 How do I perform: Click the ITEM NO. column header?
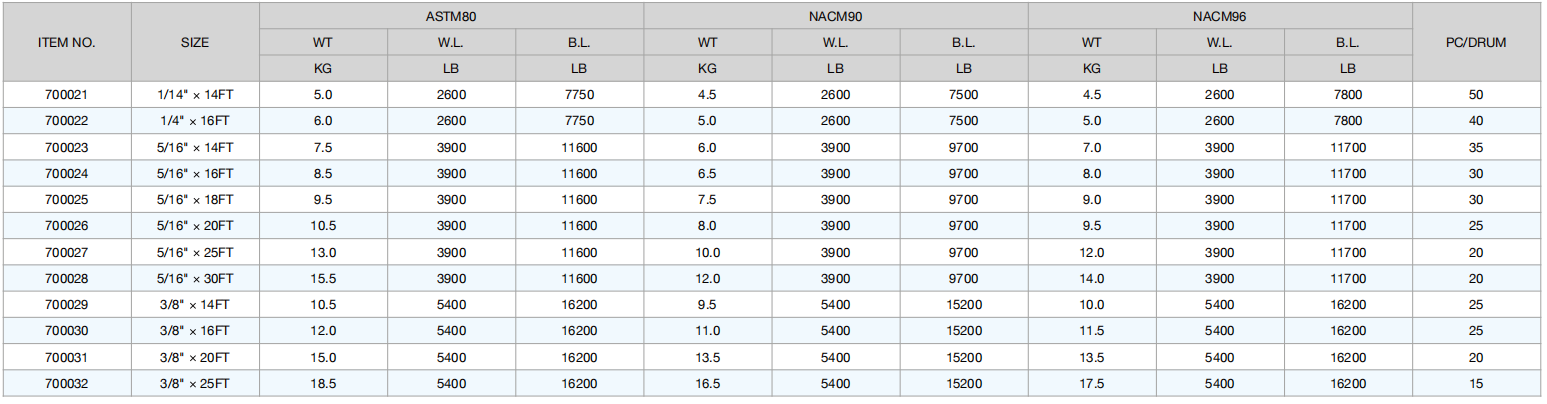tap(67, 43)
